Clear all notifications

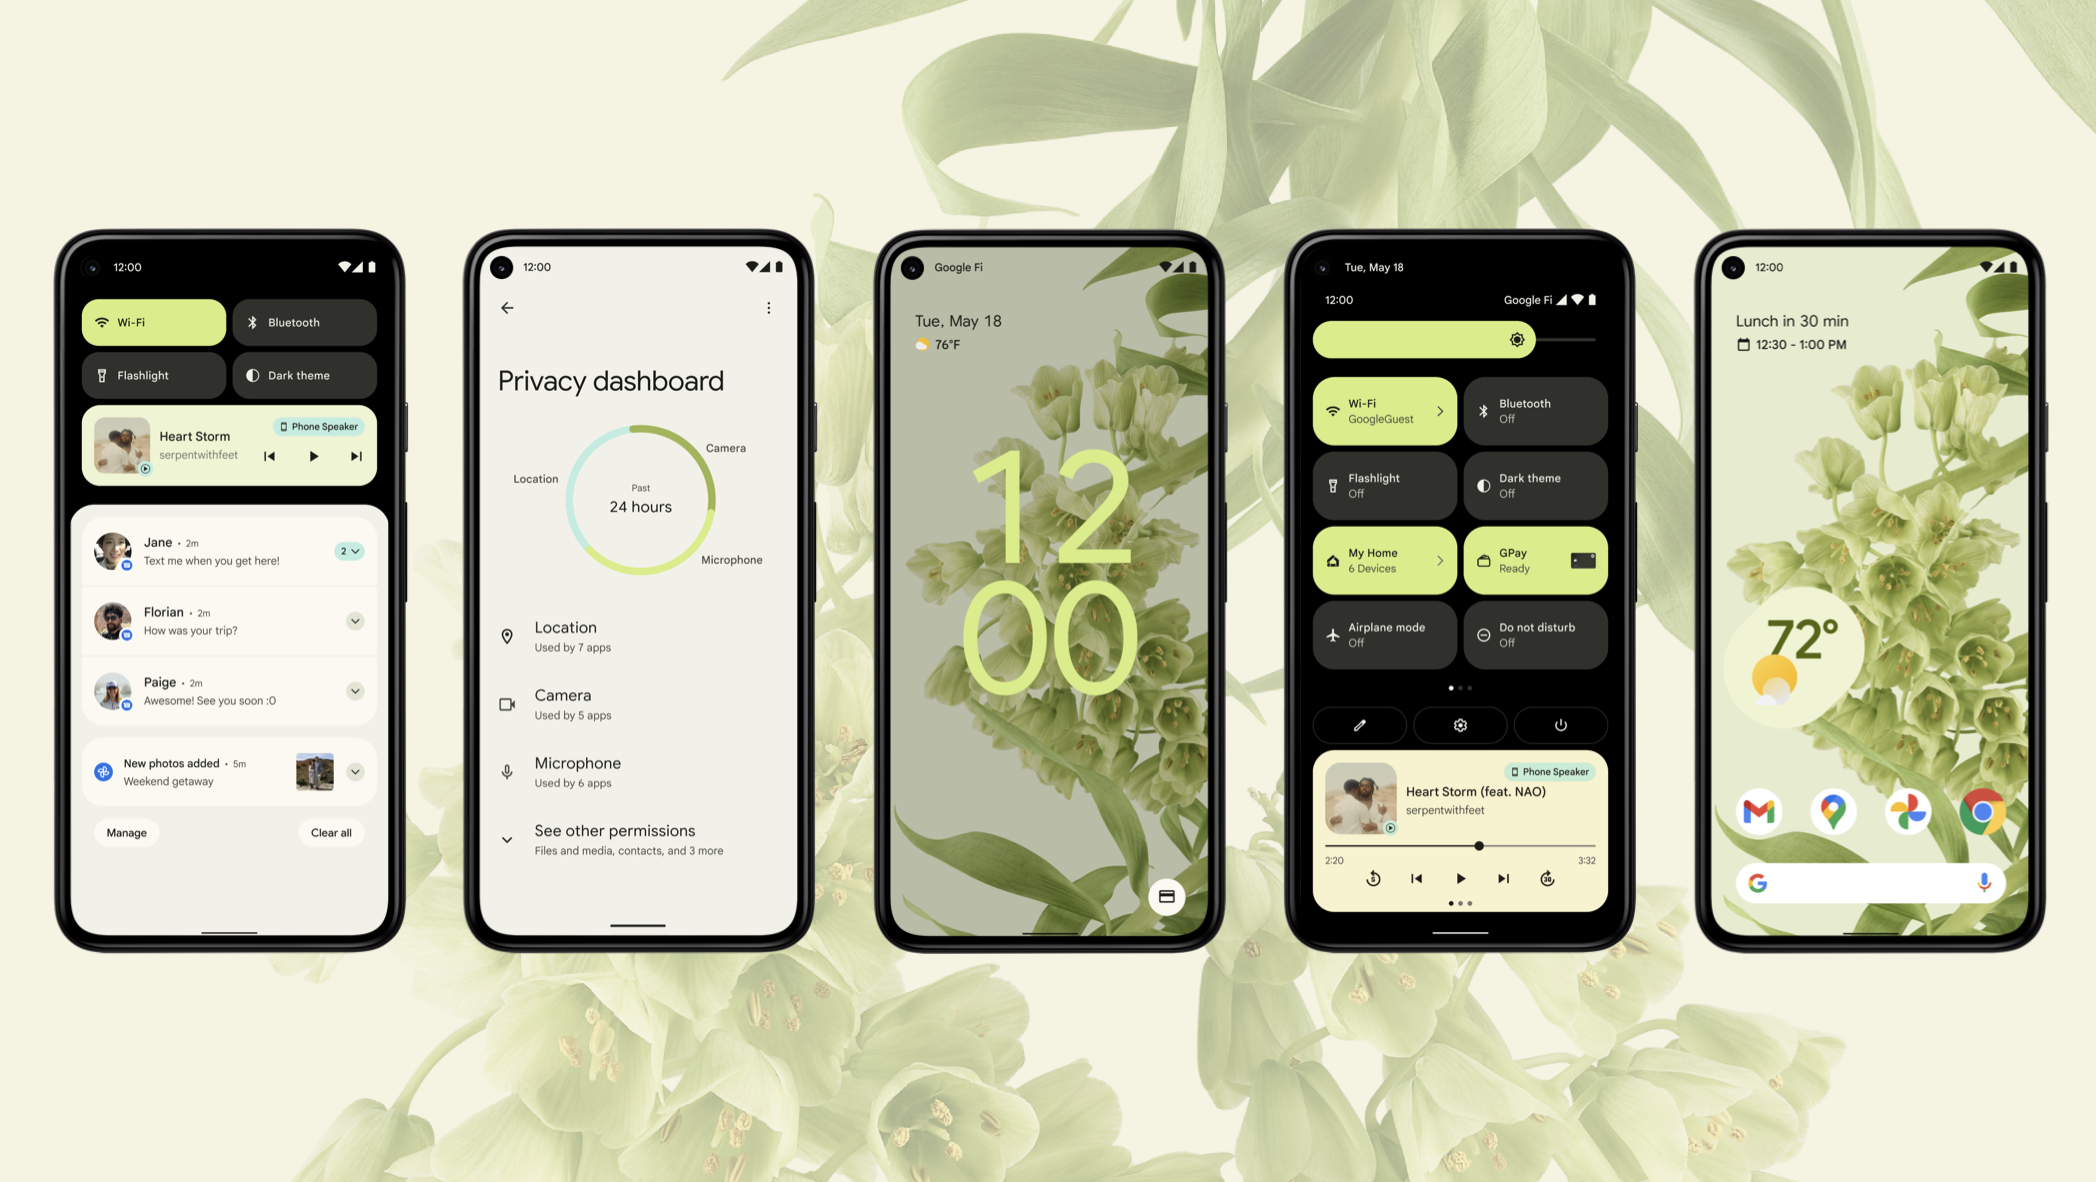(x=328, y=832)
